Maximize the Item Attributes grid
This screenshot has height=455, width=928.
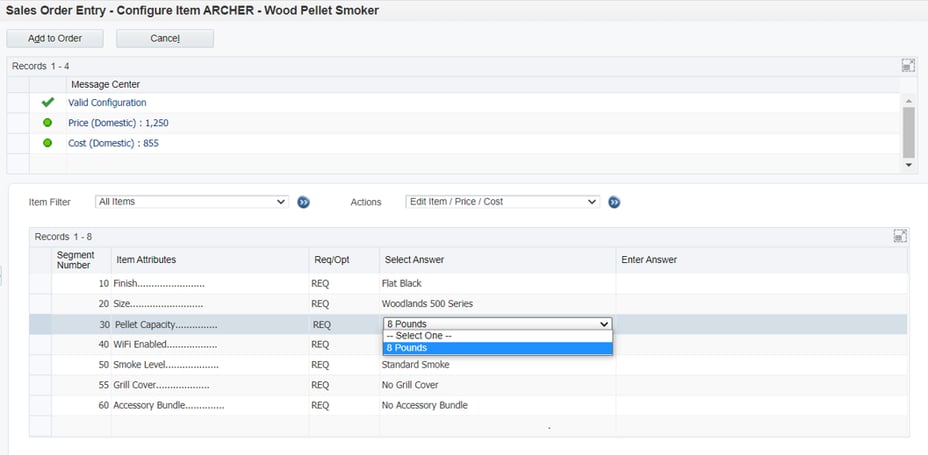pos(900,236)
